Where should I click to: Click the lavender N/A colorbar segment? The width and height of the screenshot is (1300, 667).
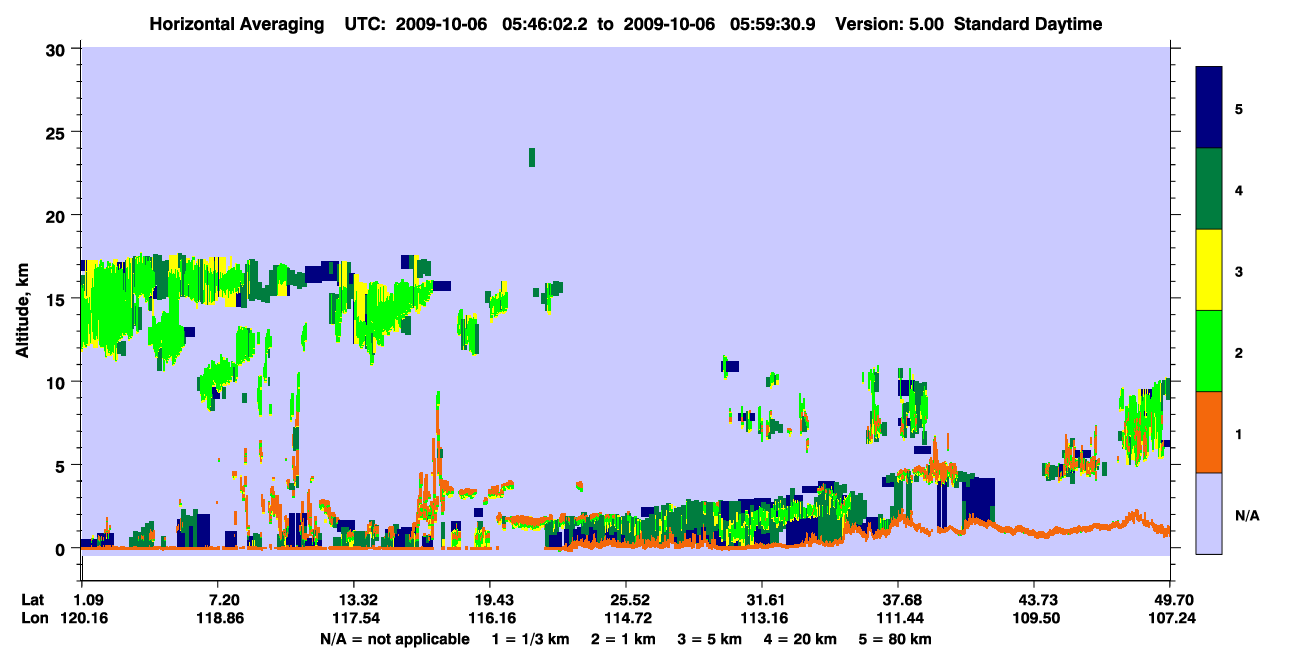point(1209,513)
